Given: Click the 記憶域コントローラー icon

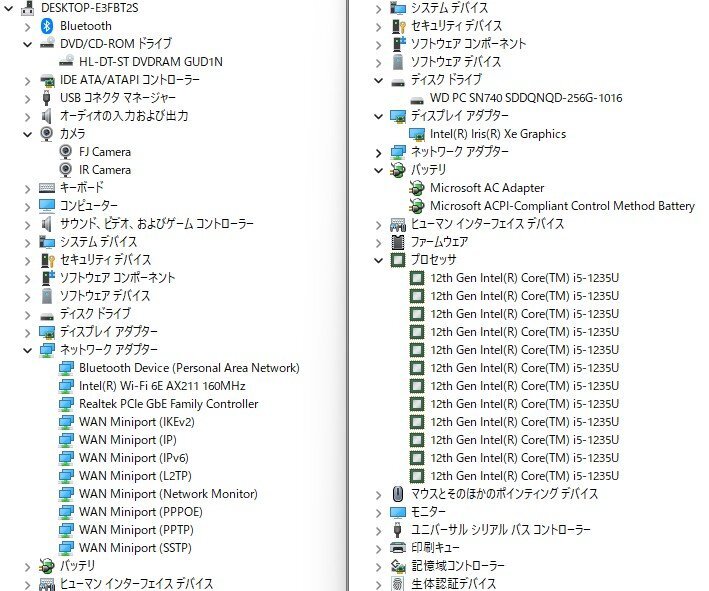Looking at the screenshot, I should [397, 566].
